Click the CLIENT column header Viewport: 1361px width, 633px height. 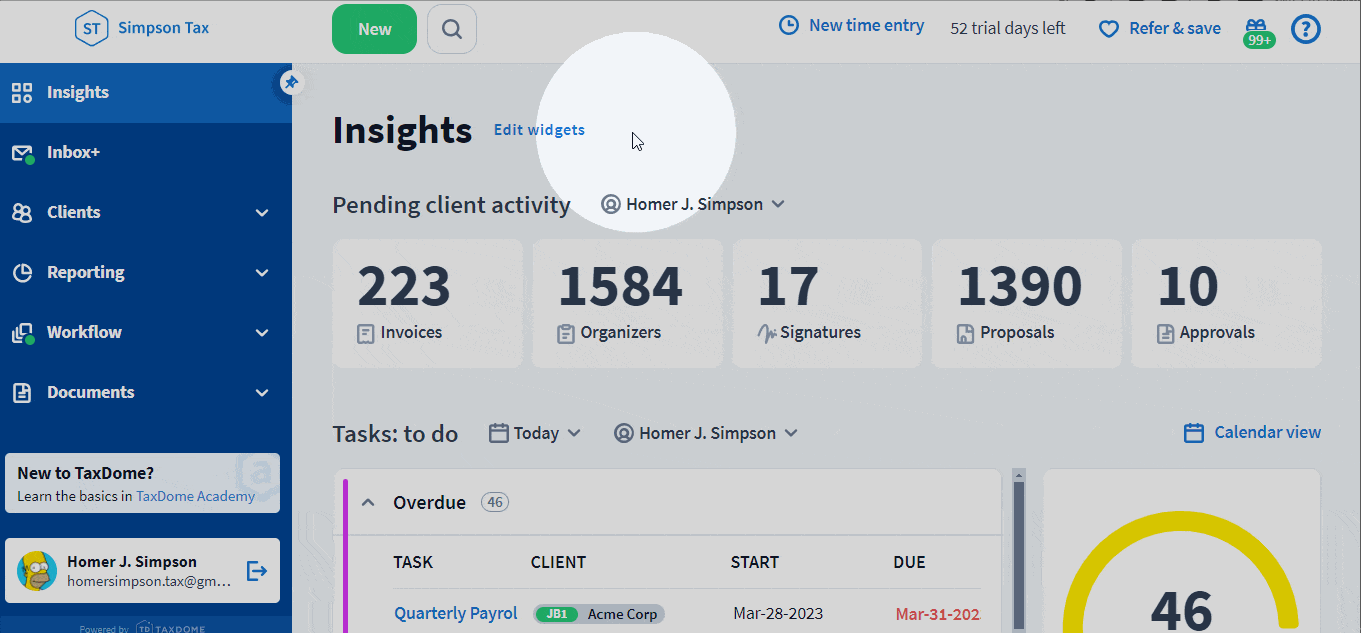(x=558, y=562)
